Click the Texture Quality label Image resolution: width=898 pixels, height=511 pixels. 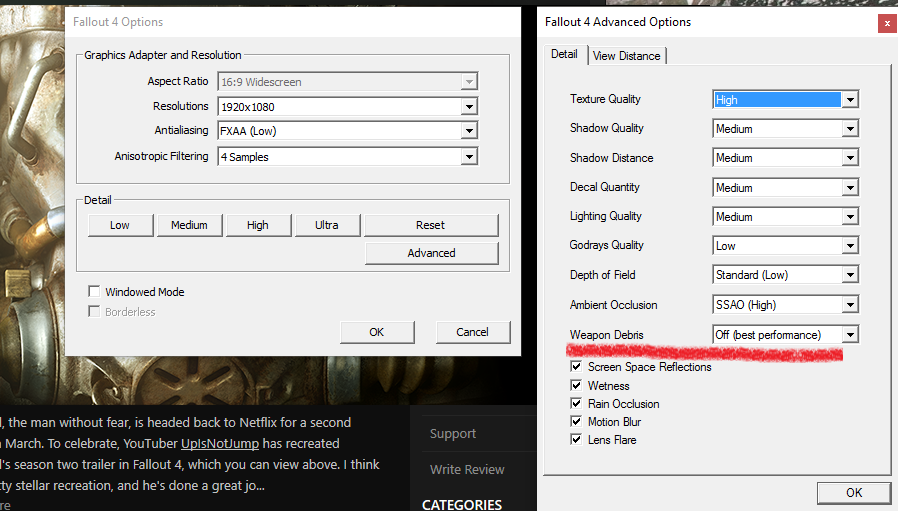[605, 99]
